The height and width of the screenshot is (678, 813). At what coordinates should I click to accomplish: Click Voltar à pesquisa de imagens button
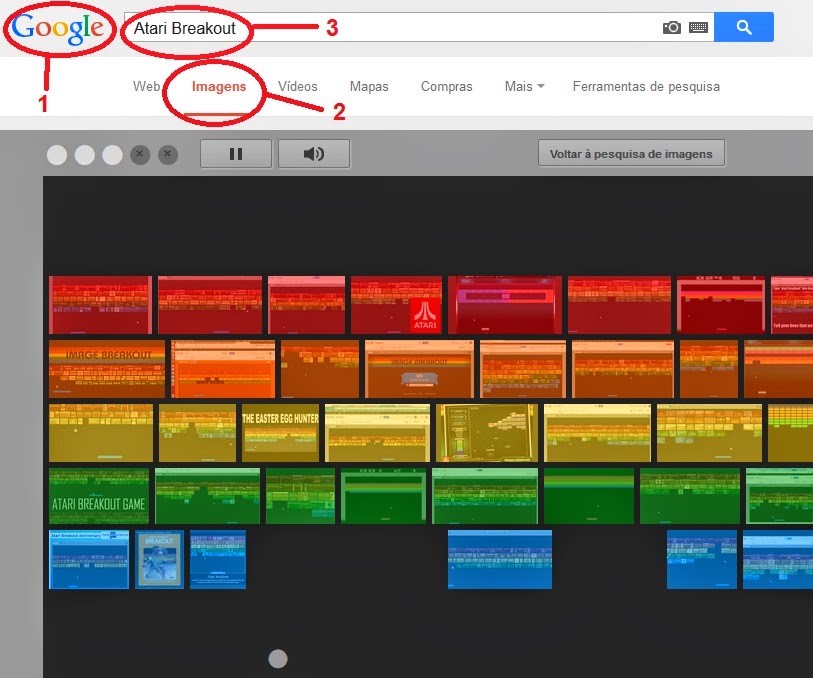pyautogui.click(x=631, y=153)
